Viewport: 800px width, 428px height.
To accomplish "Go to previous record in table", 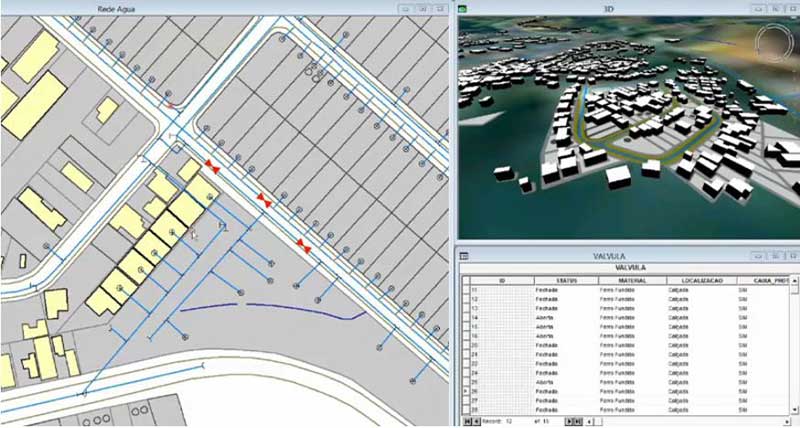I will pyautogui.click(x=475, y=421).
